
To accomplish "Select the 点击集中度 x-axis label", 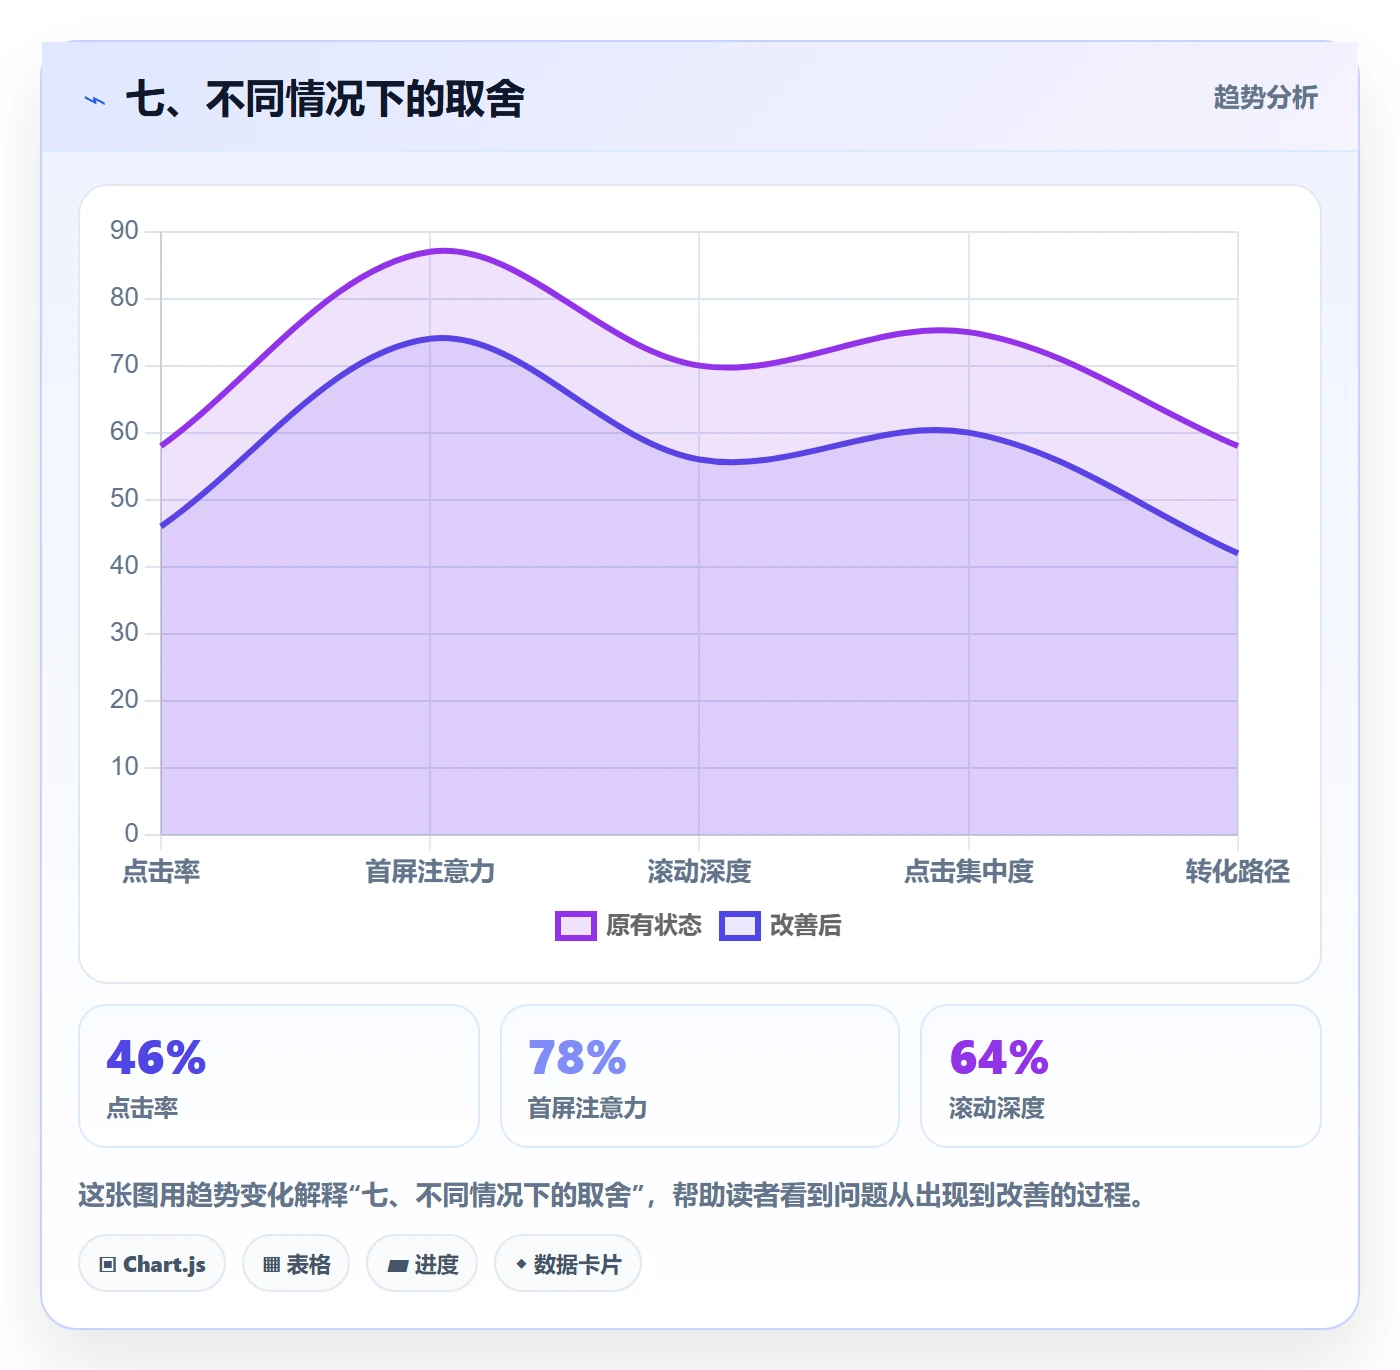I will click(968, 871).
